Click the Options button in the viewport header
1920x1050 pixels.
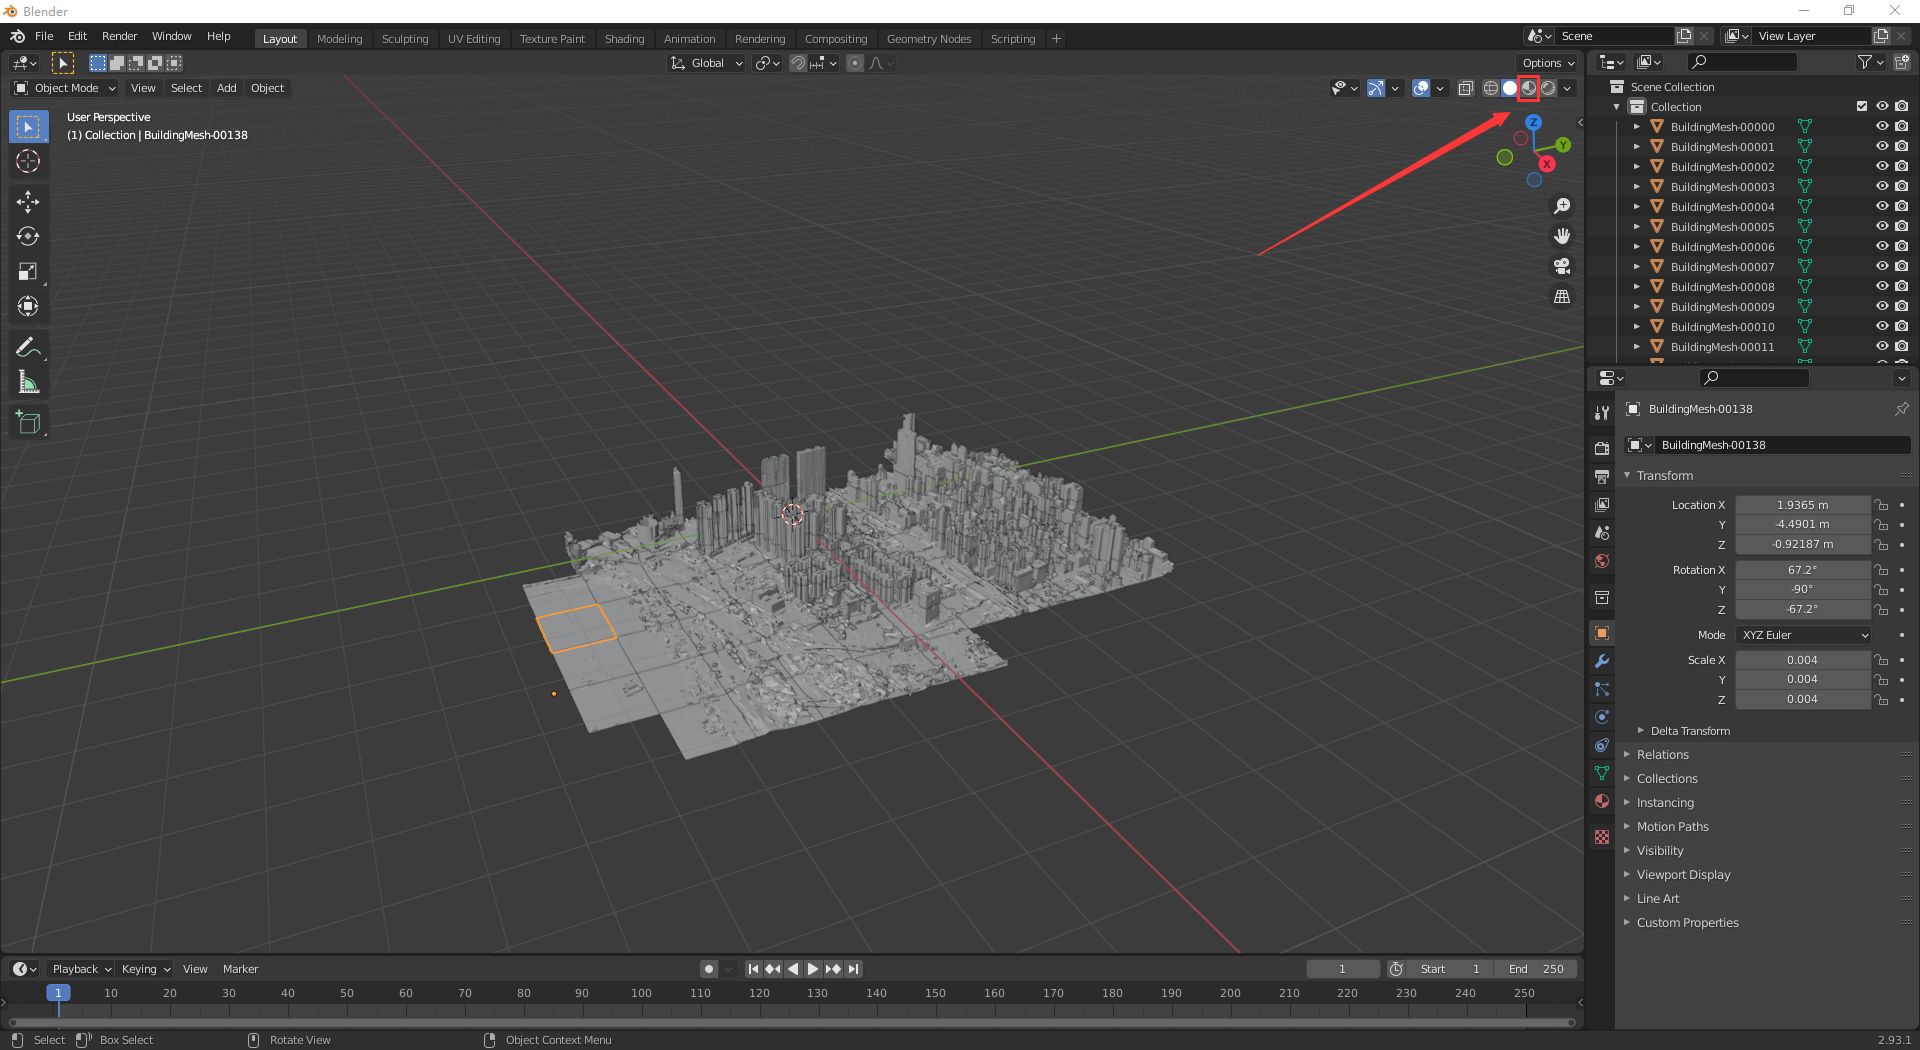[1548, 63]
